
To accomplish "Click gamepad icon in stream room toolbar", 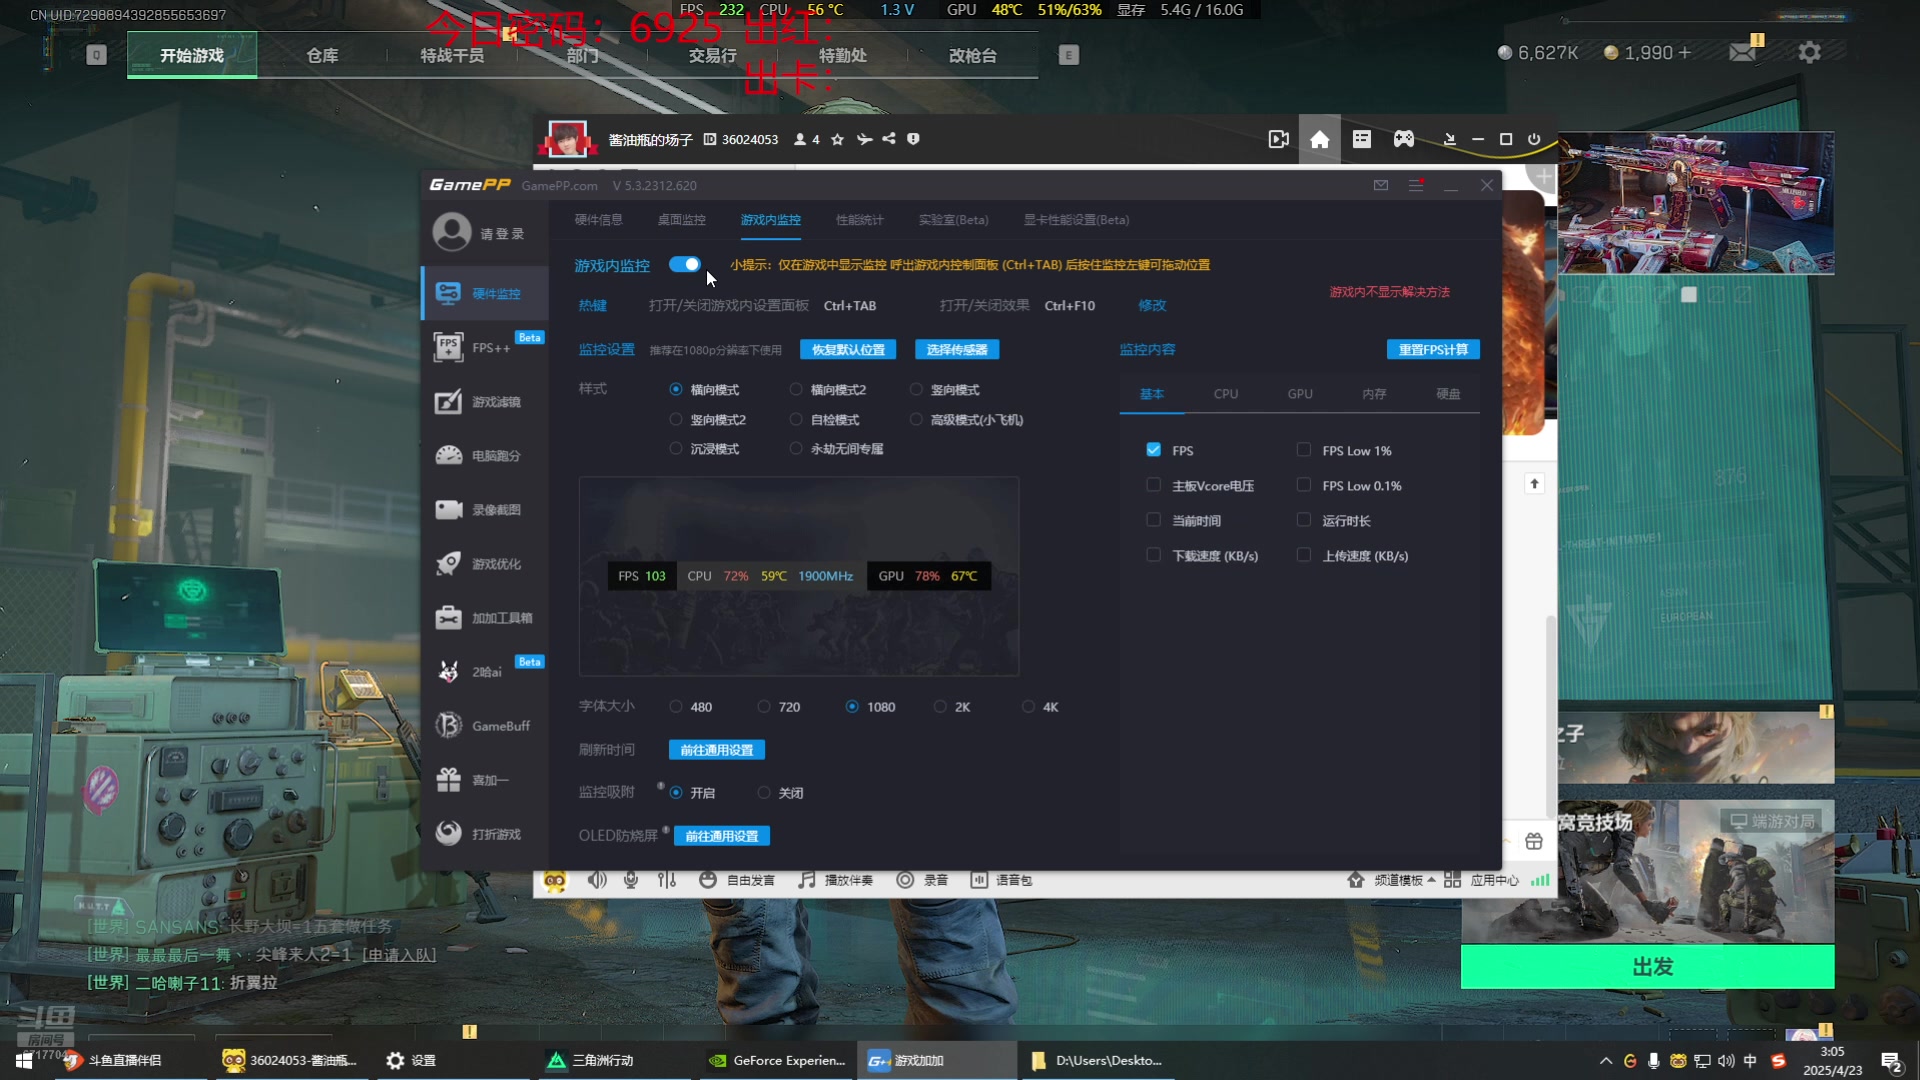I will point(1404,139).
